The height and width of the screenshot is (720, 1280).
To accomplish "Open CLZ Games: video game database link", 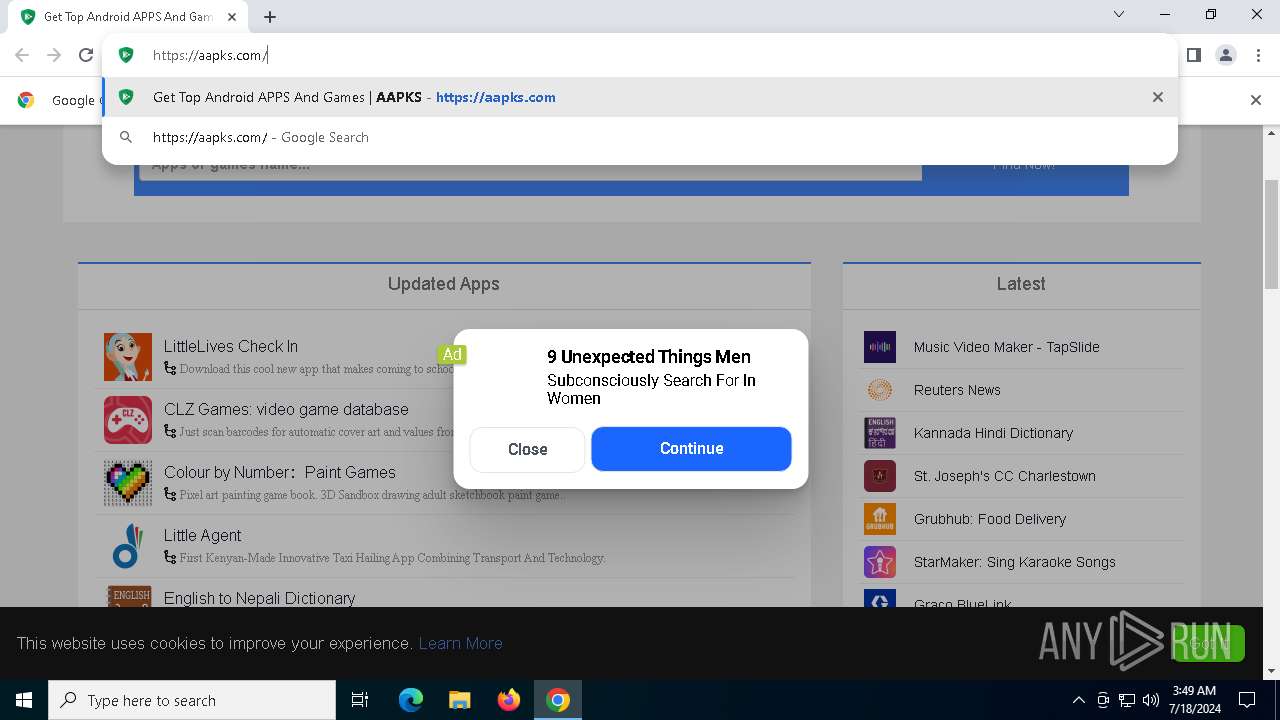I will 286,409.
